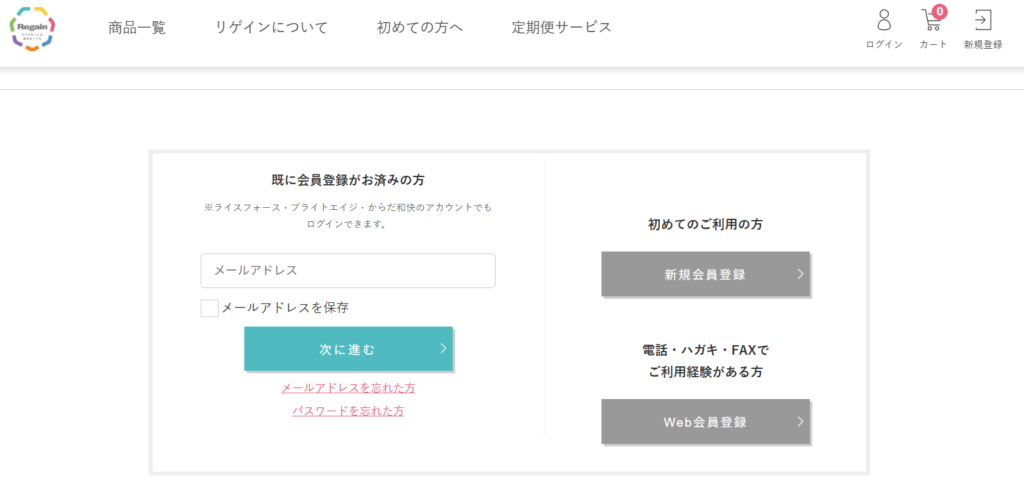Follow the メールアドレスを忘れた方 link
The width and height of the screenshot is (1024, 494).
(348, 387)
